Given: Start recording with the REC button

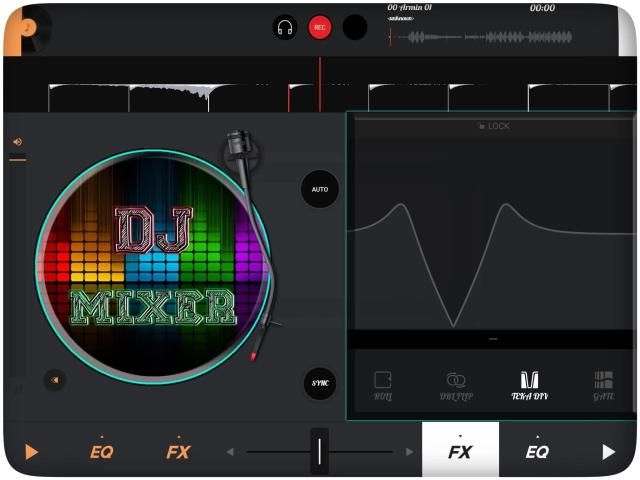Looking at the screenshot, I should 320,27.
